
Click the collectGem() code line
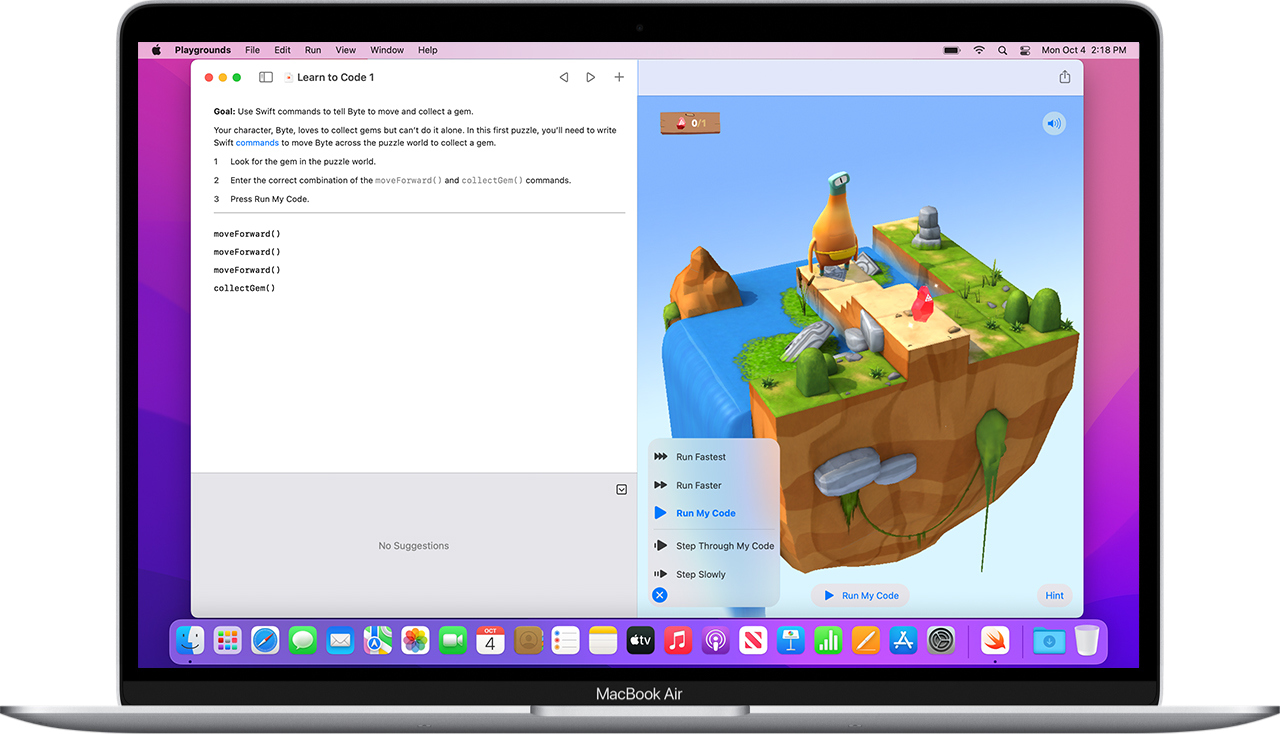point(244,288)
